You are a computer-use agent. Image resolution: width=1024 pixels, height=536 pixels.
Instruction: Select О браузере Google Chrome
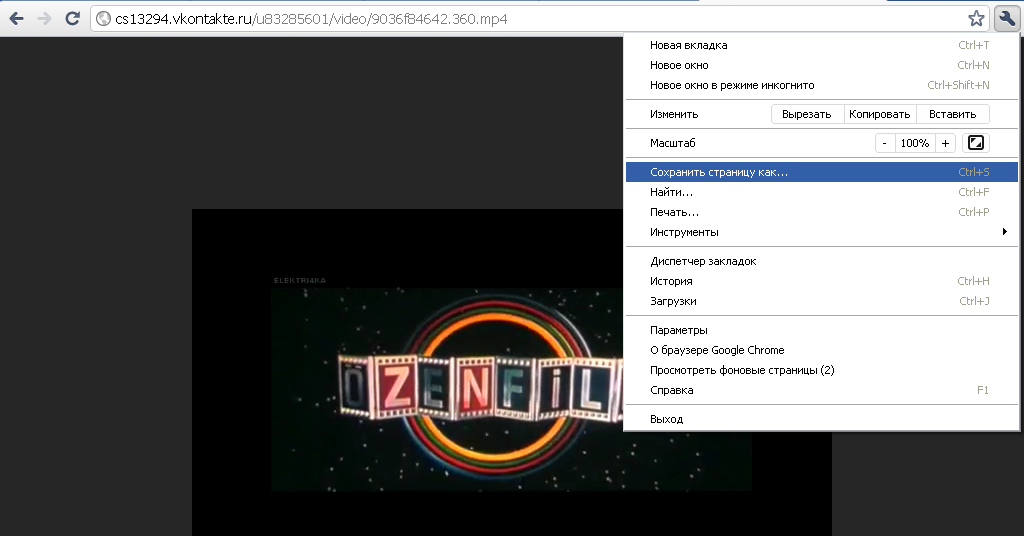(822, 350)
